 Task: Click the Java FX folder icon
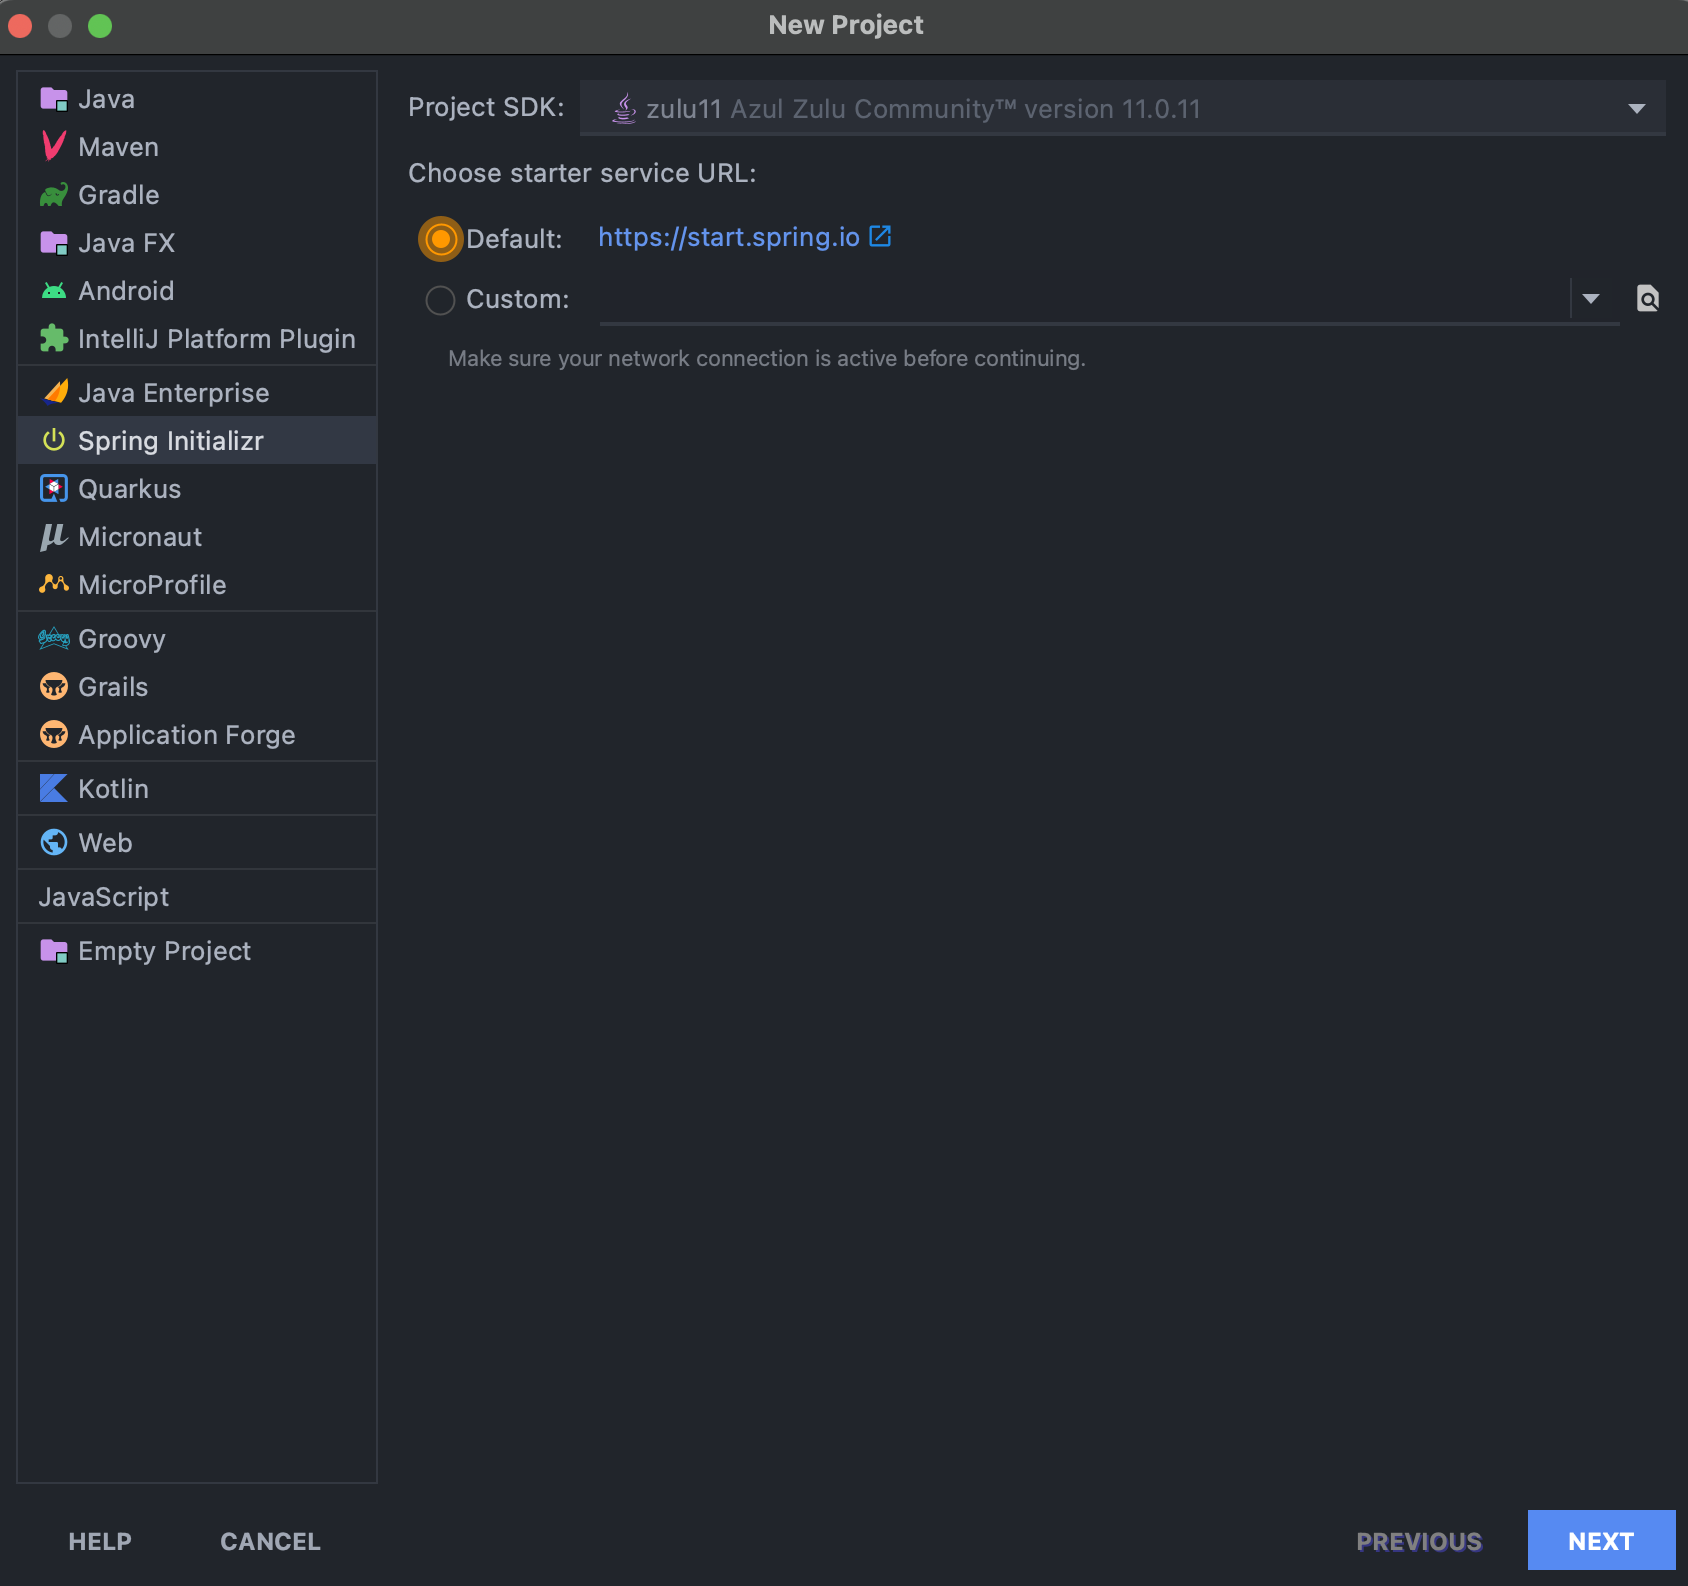tap(54, 243)
